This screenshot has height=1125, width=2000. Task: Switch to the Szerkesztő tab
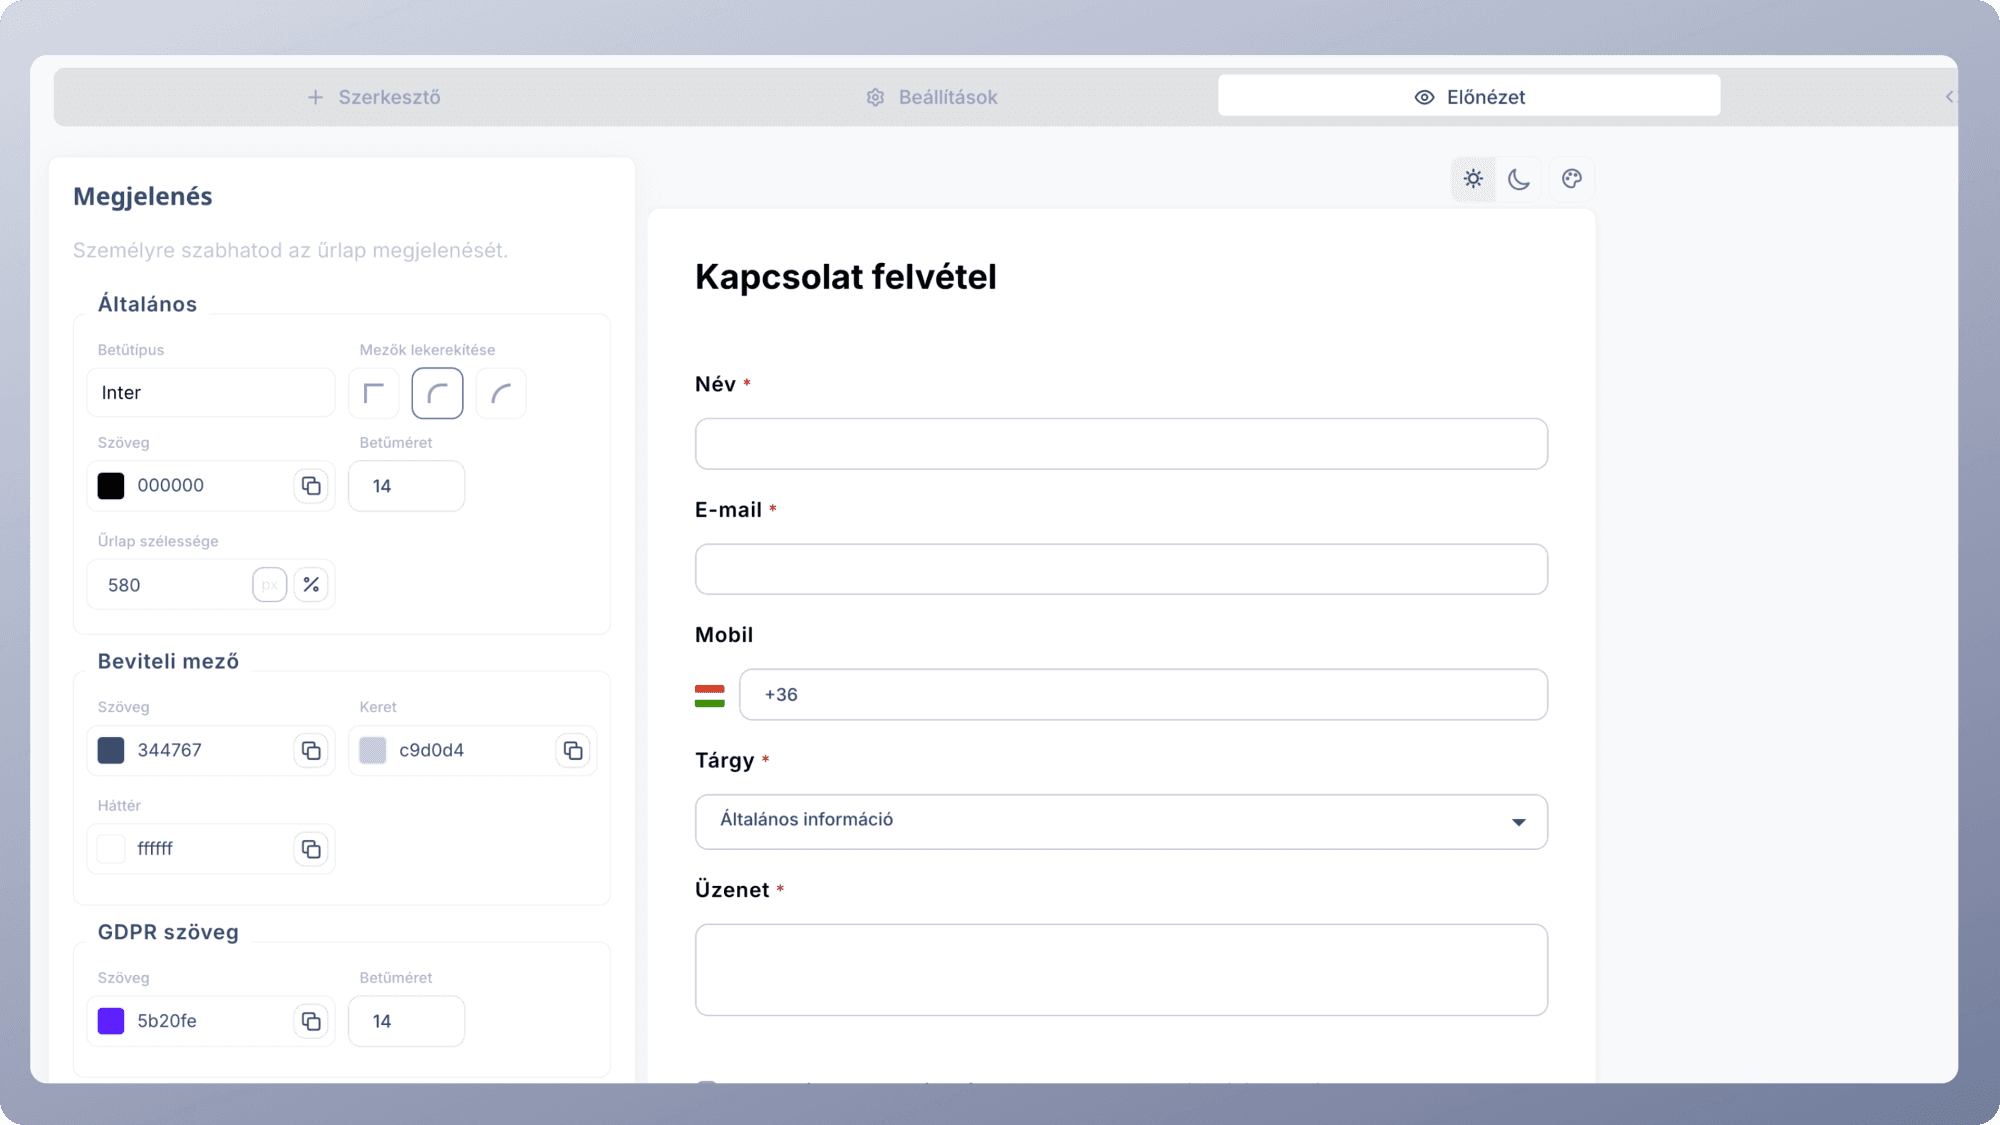tap(373, 97)
